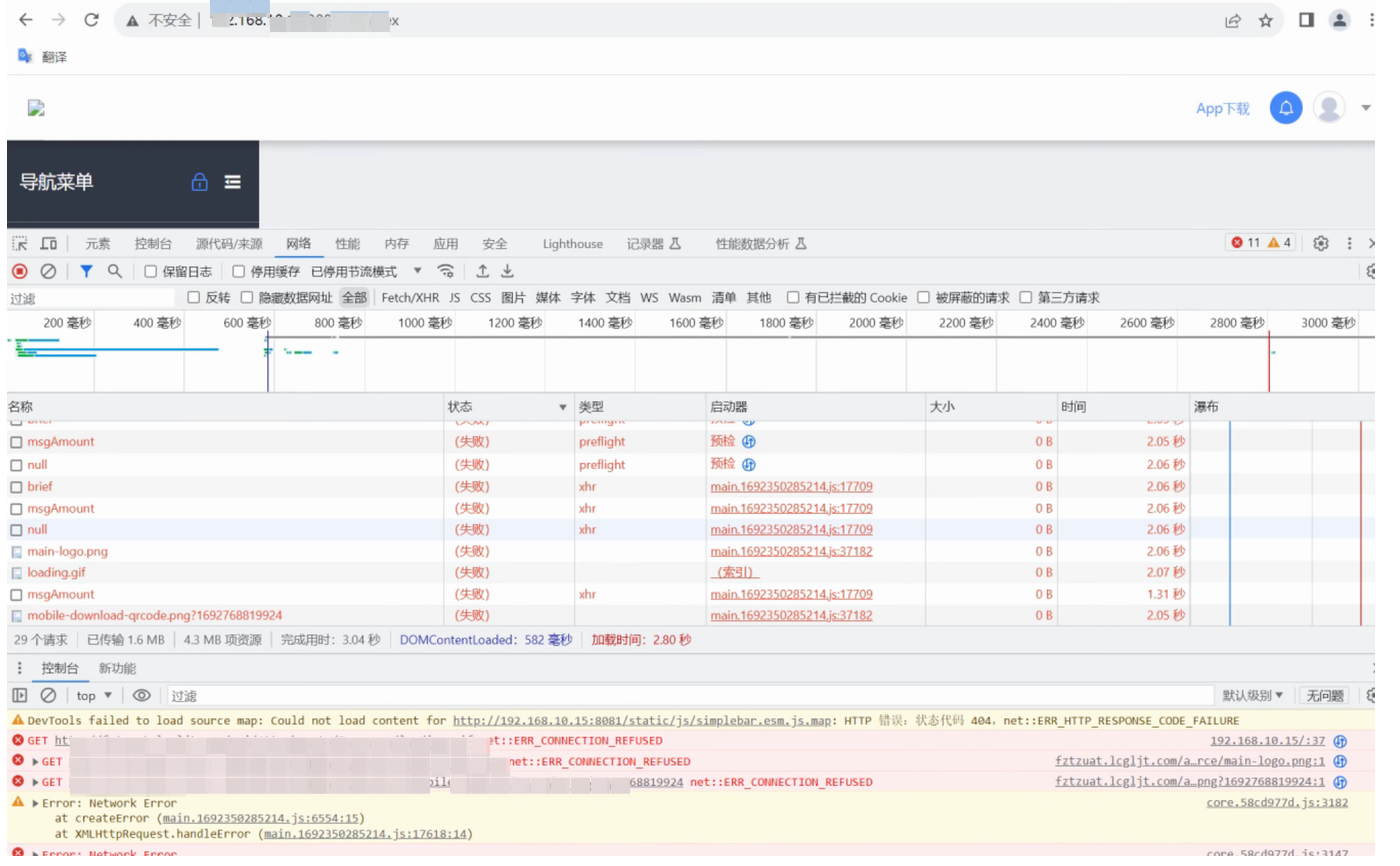Tick the 被屏蔽的请求 checkbox
Image resolution: width=1400 pixels, height=866 pixels.
(x=924, y=297)
